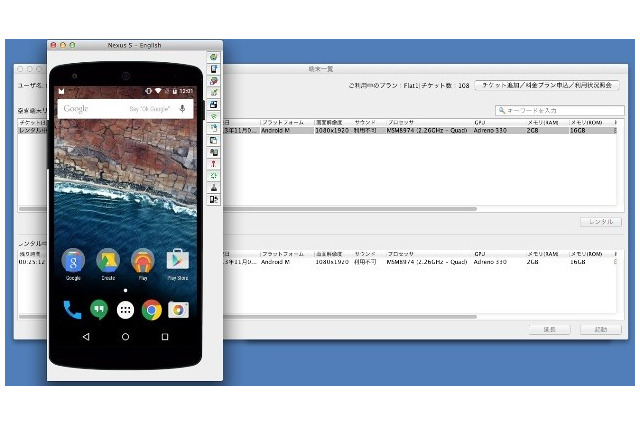Tap the Android Recents square button

(x=165, y=337)
